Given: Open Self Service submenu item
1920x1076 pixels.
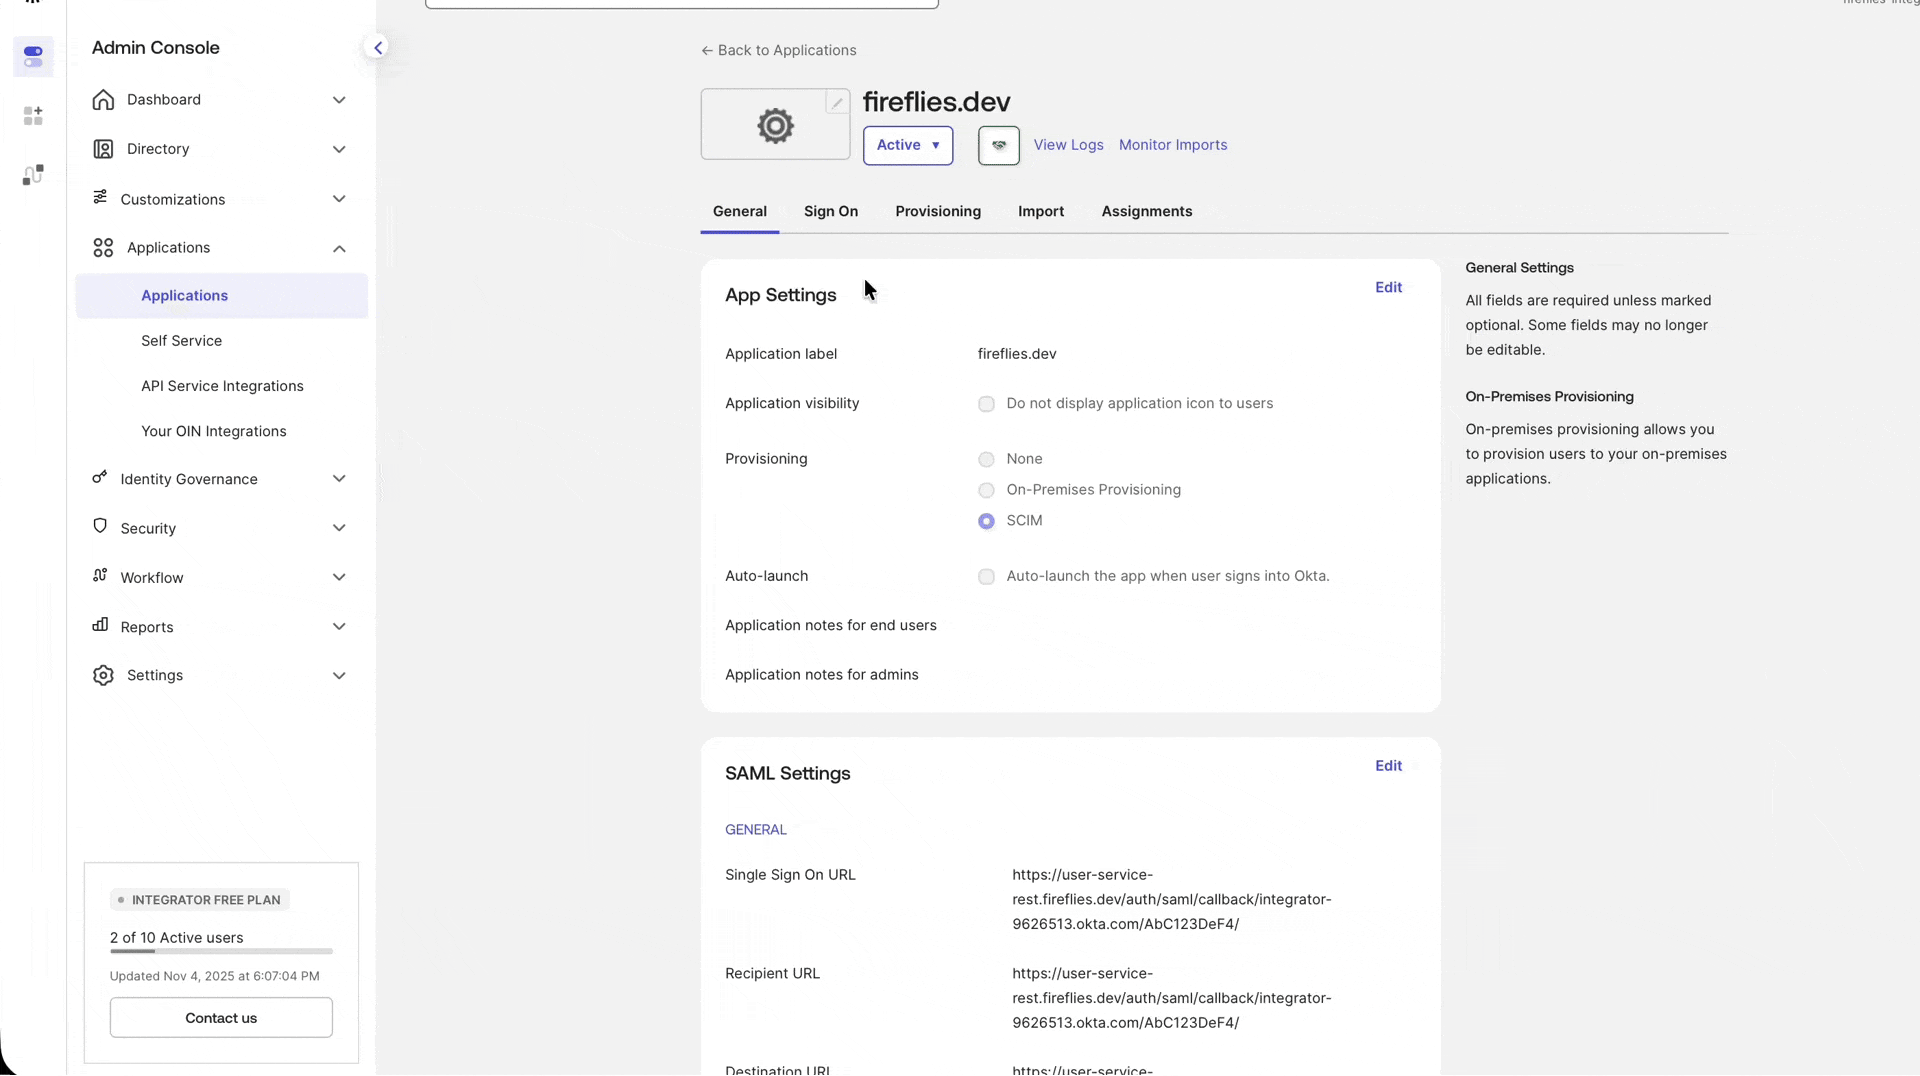Looking at the screenshot, I should click(181, 341).
